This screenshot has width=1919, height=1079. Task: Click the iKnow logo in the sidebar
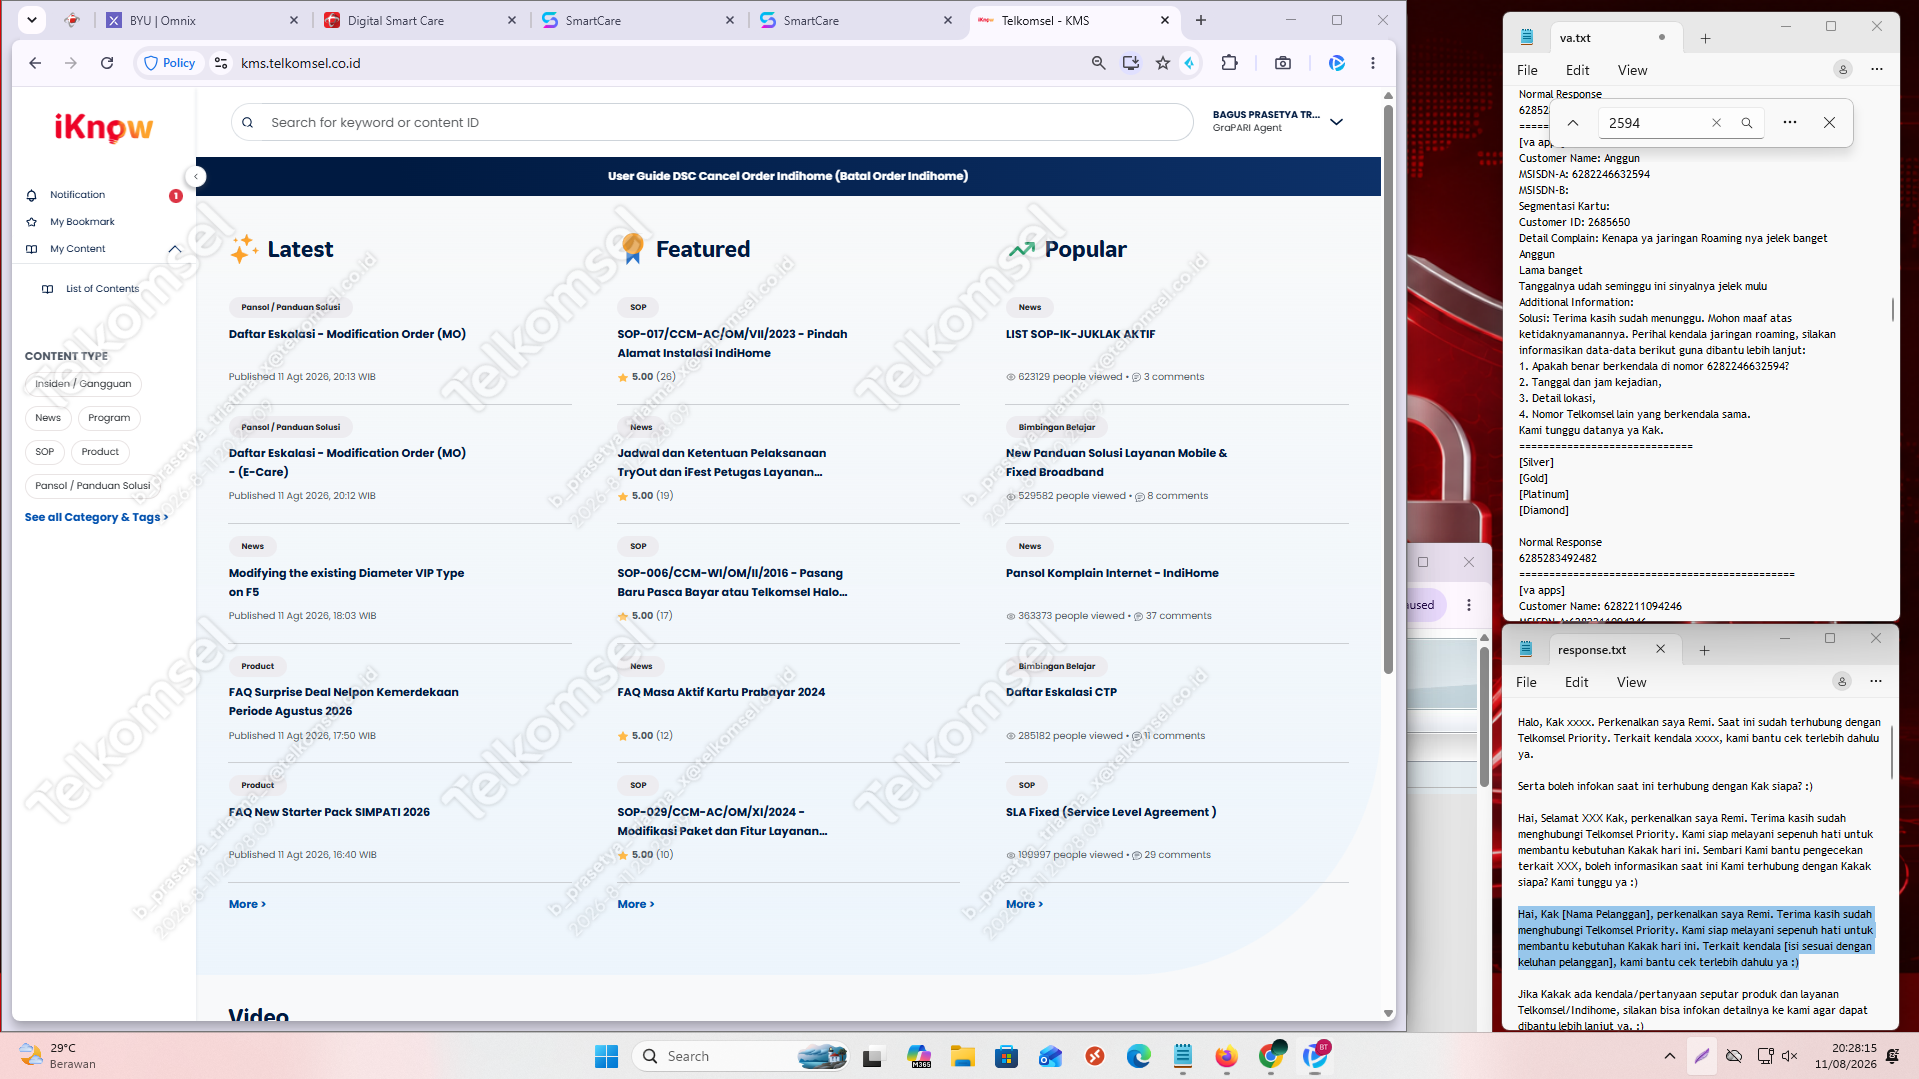pyautogui.click(x=104, y=127)
